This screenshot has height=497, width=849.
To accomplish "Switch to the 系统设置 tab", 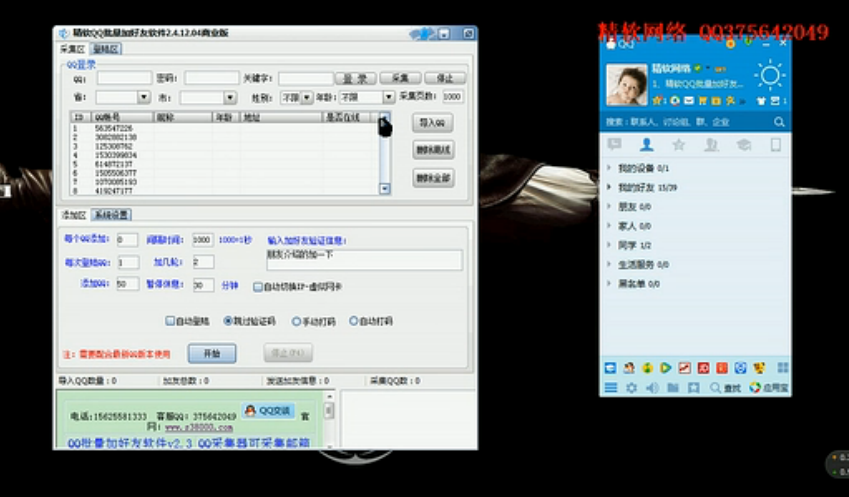I will pyautogui.click(x=111, y=215).
